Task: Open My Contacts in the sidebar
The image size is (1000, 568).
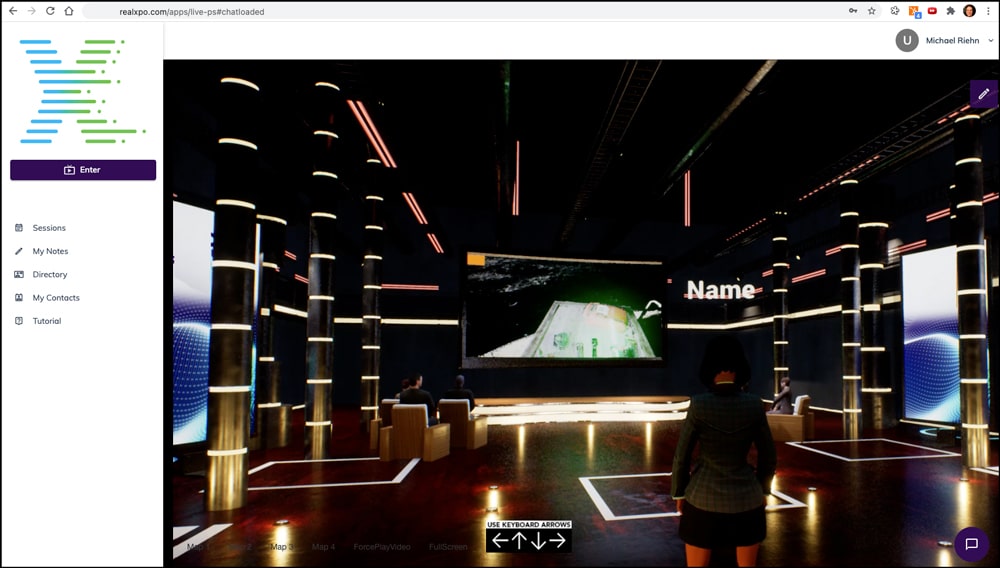Action: point(56,298)
